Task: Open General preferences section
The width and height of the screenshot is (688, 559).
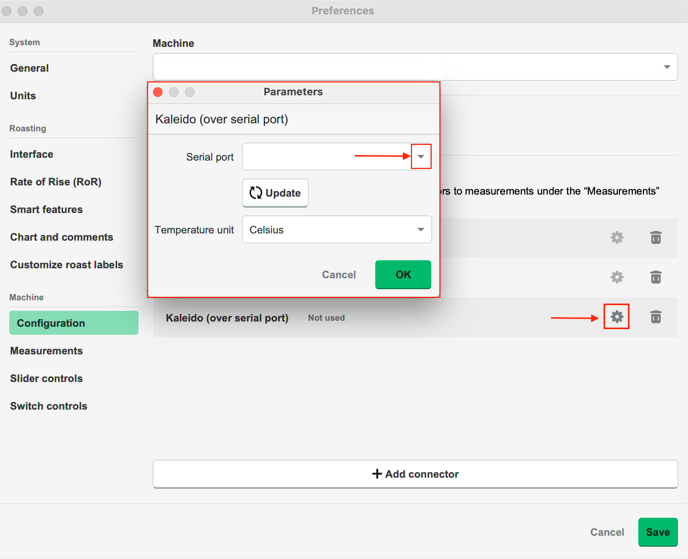Action: [29, 68]
